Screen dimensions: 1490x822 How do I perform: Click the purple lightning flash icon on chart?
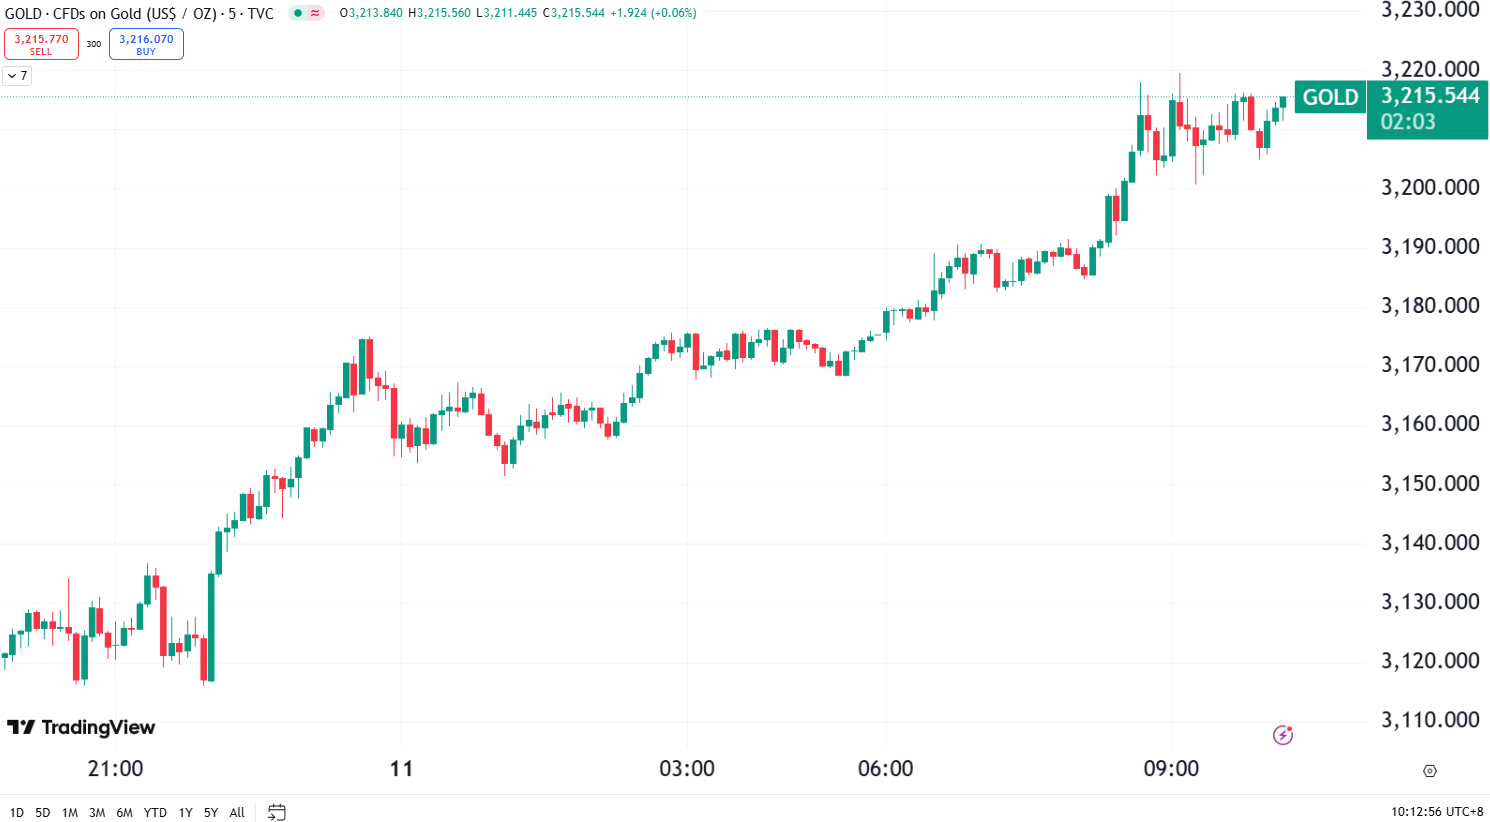1282,735
